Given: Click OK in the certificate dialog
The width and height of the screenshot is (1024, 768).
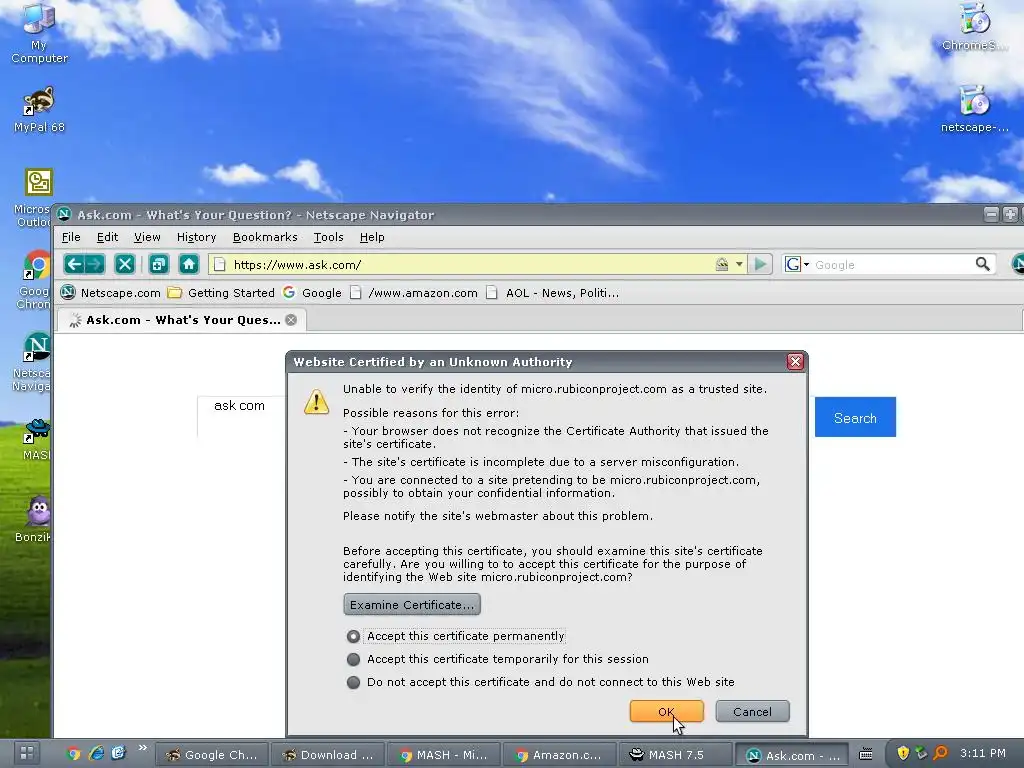Looking at the screenshot, I should coord(667,712).
